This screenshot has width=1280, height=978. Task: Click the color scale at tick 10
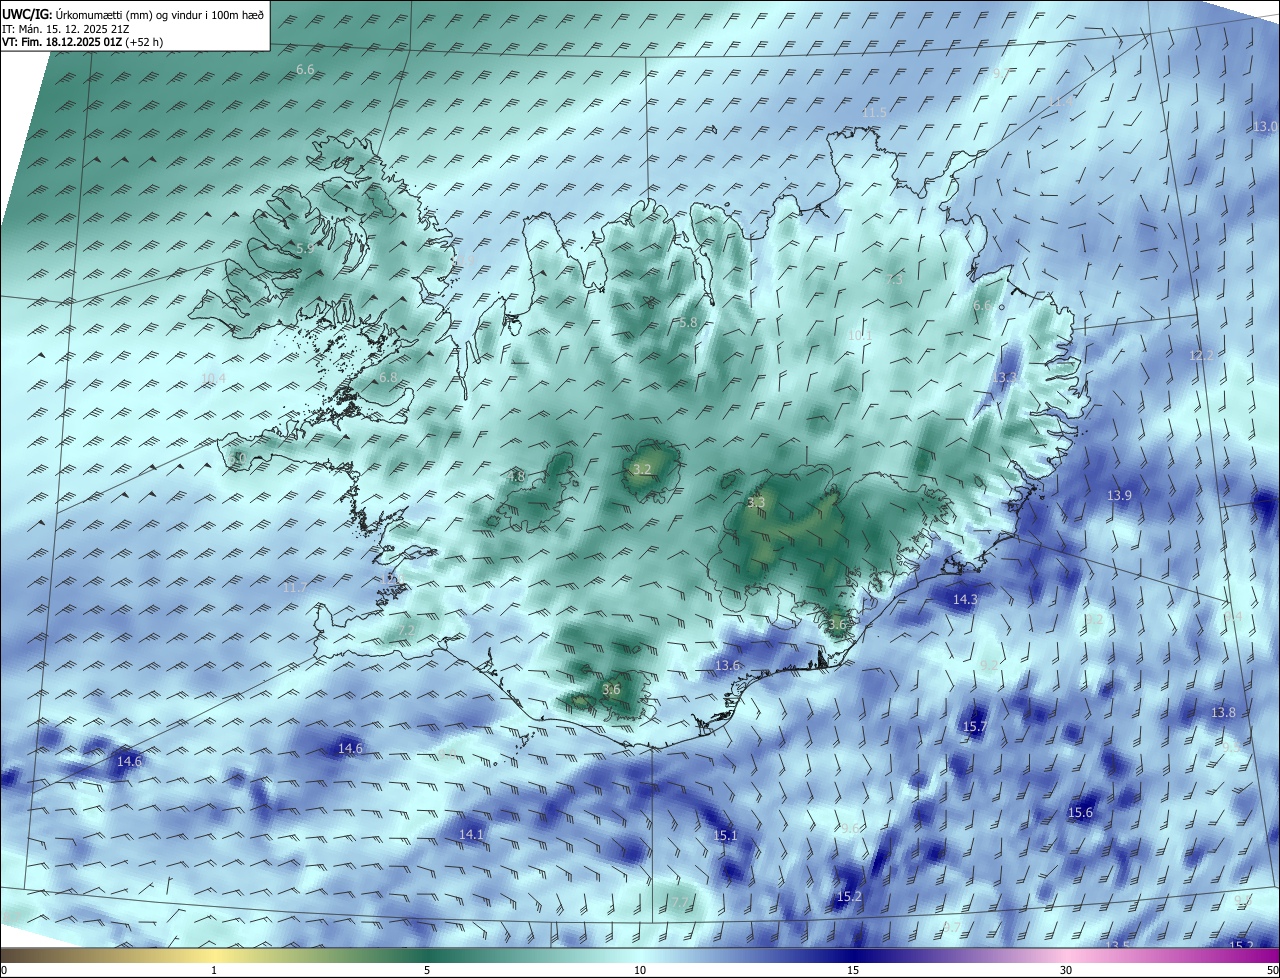click(x=640, y=970)
